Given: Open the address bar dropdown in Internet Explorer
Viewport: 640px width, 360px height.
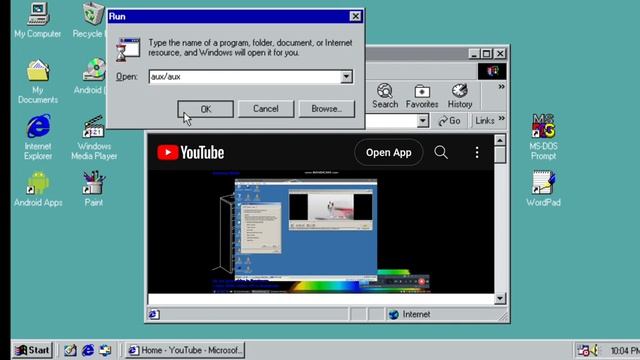Looking at the screenshot, I should [x=423, y=121].
